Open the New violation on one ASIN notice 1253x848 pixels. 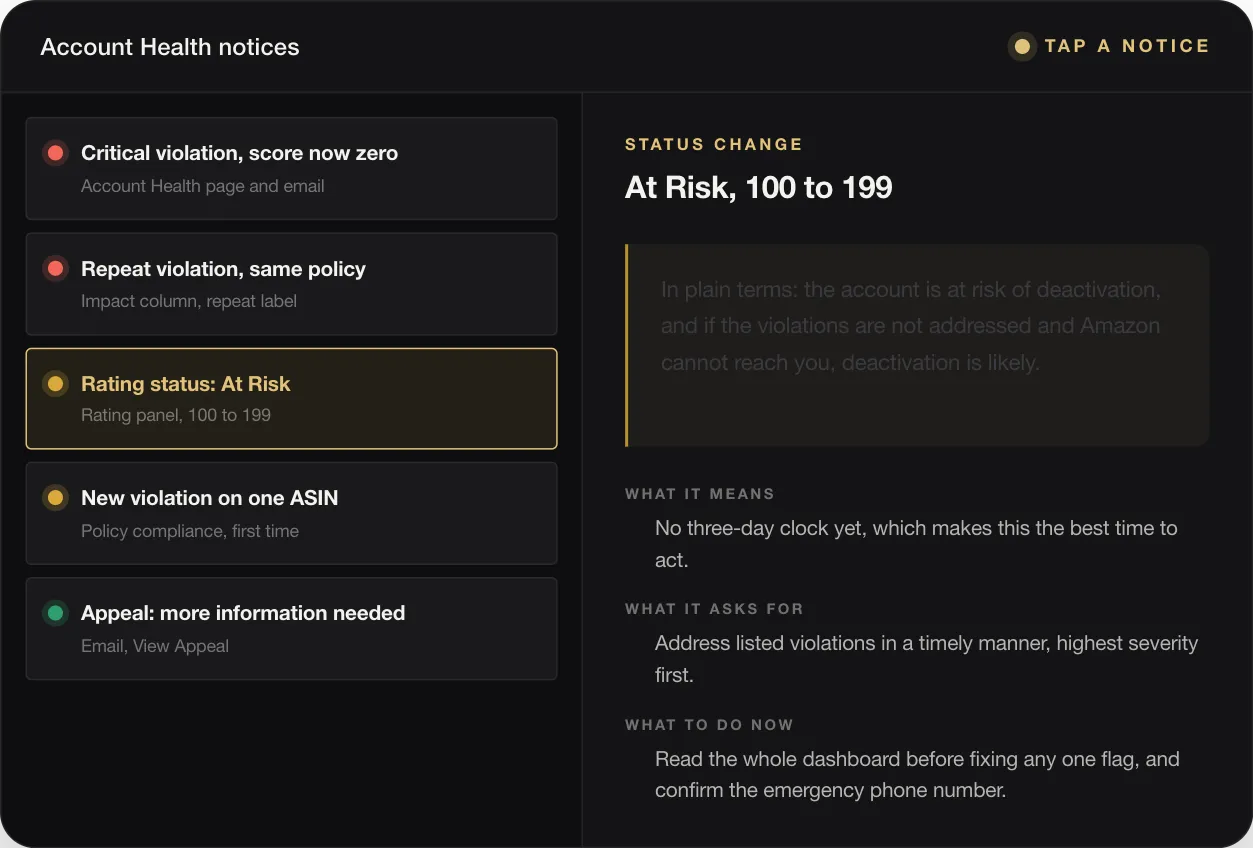pos(291,513)
